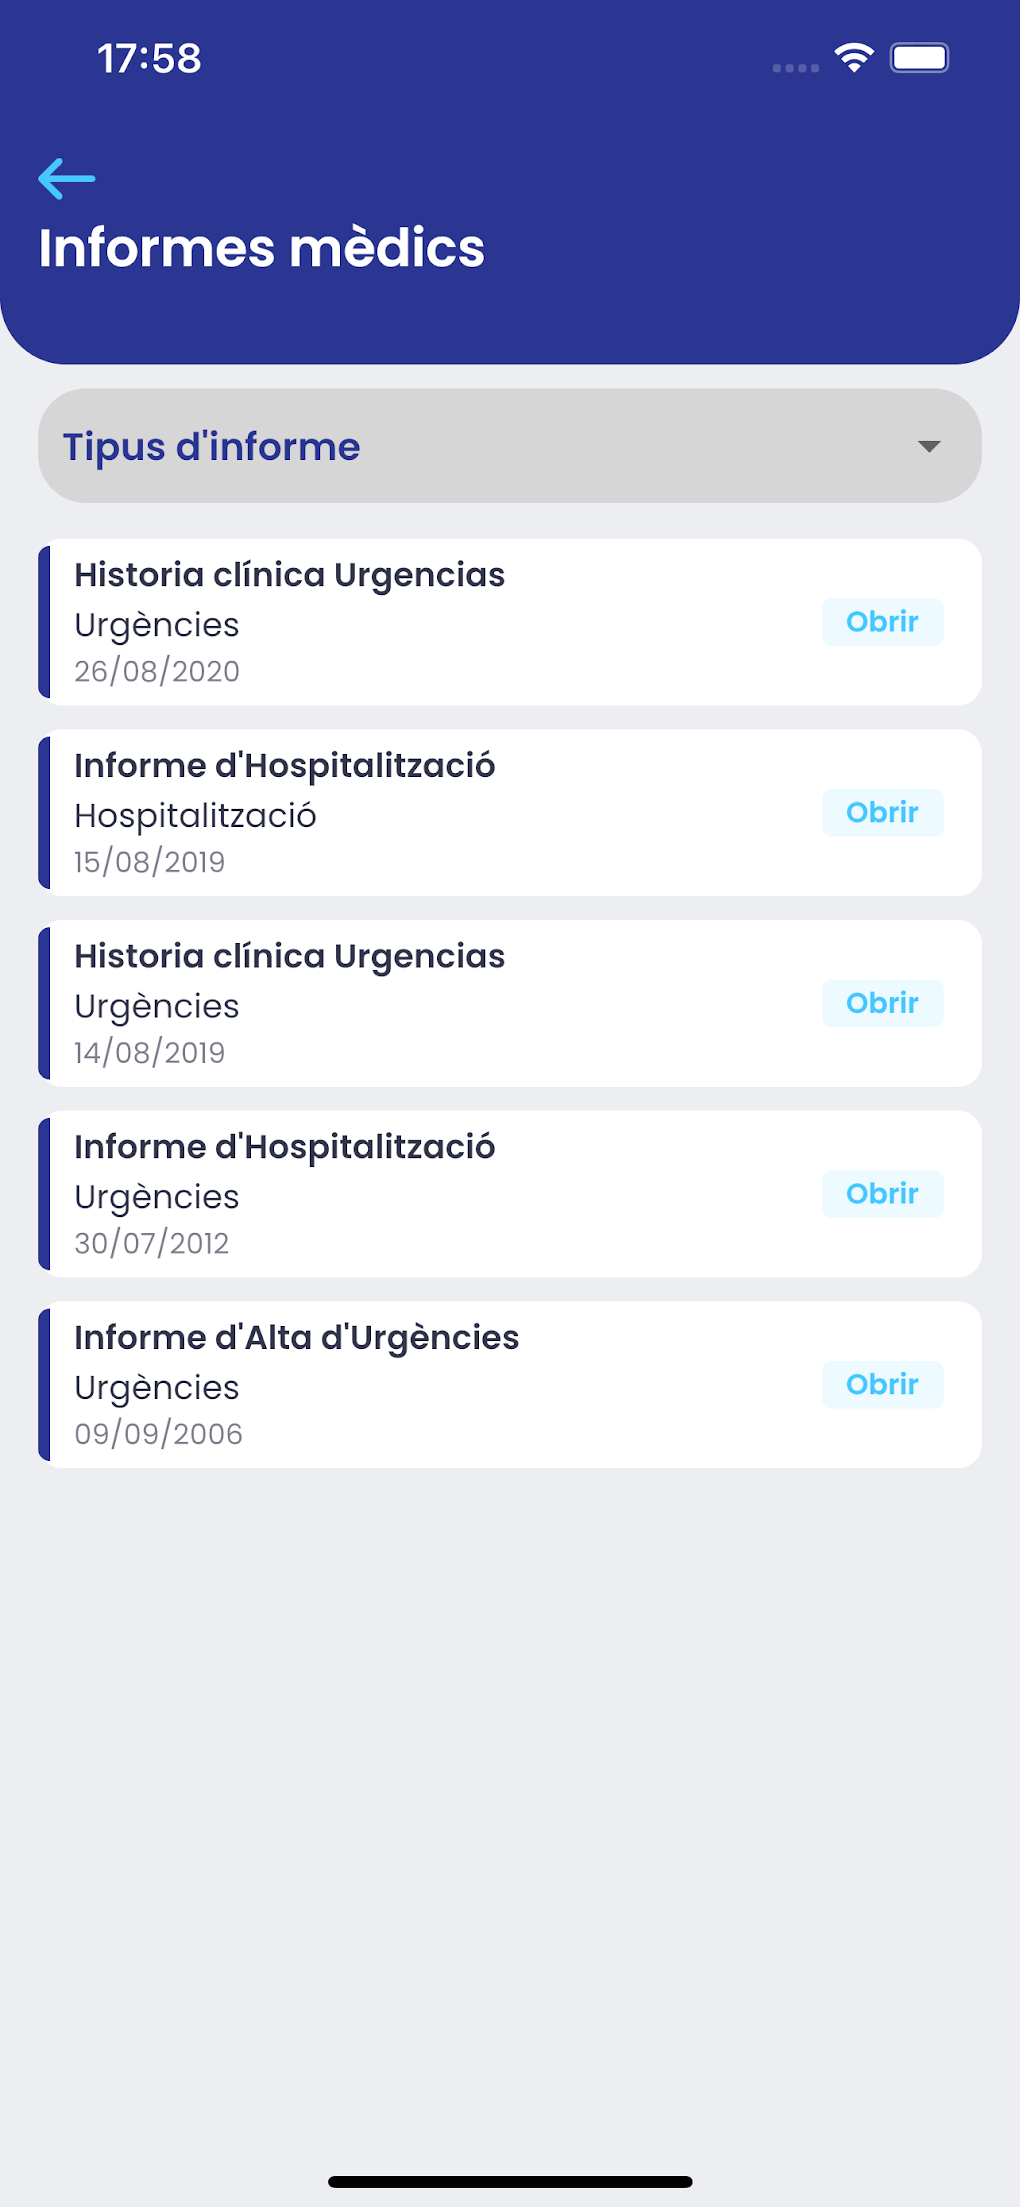Click the cellular signal dots

coord(796,68)
